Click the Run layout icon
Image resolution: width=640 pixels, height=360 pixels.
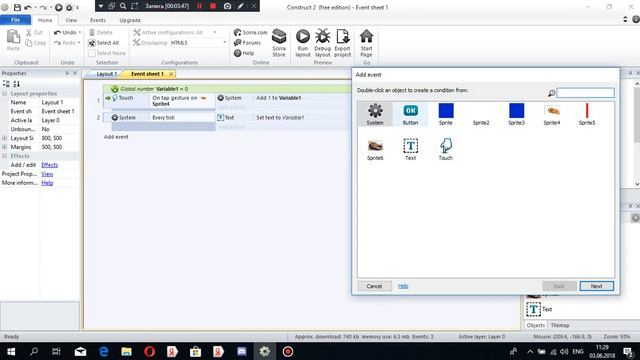click(303, 42)
